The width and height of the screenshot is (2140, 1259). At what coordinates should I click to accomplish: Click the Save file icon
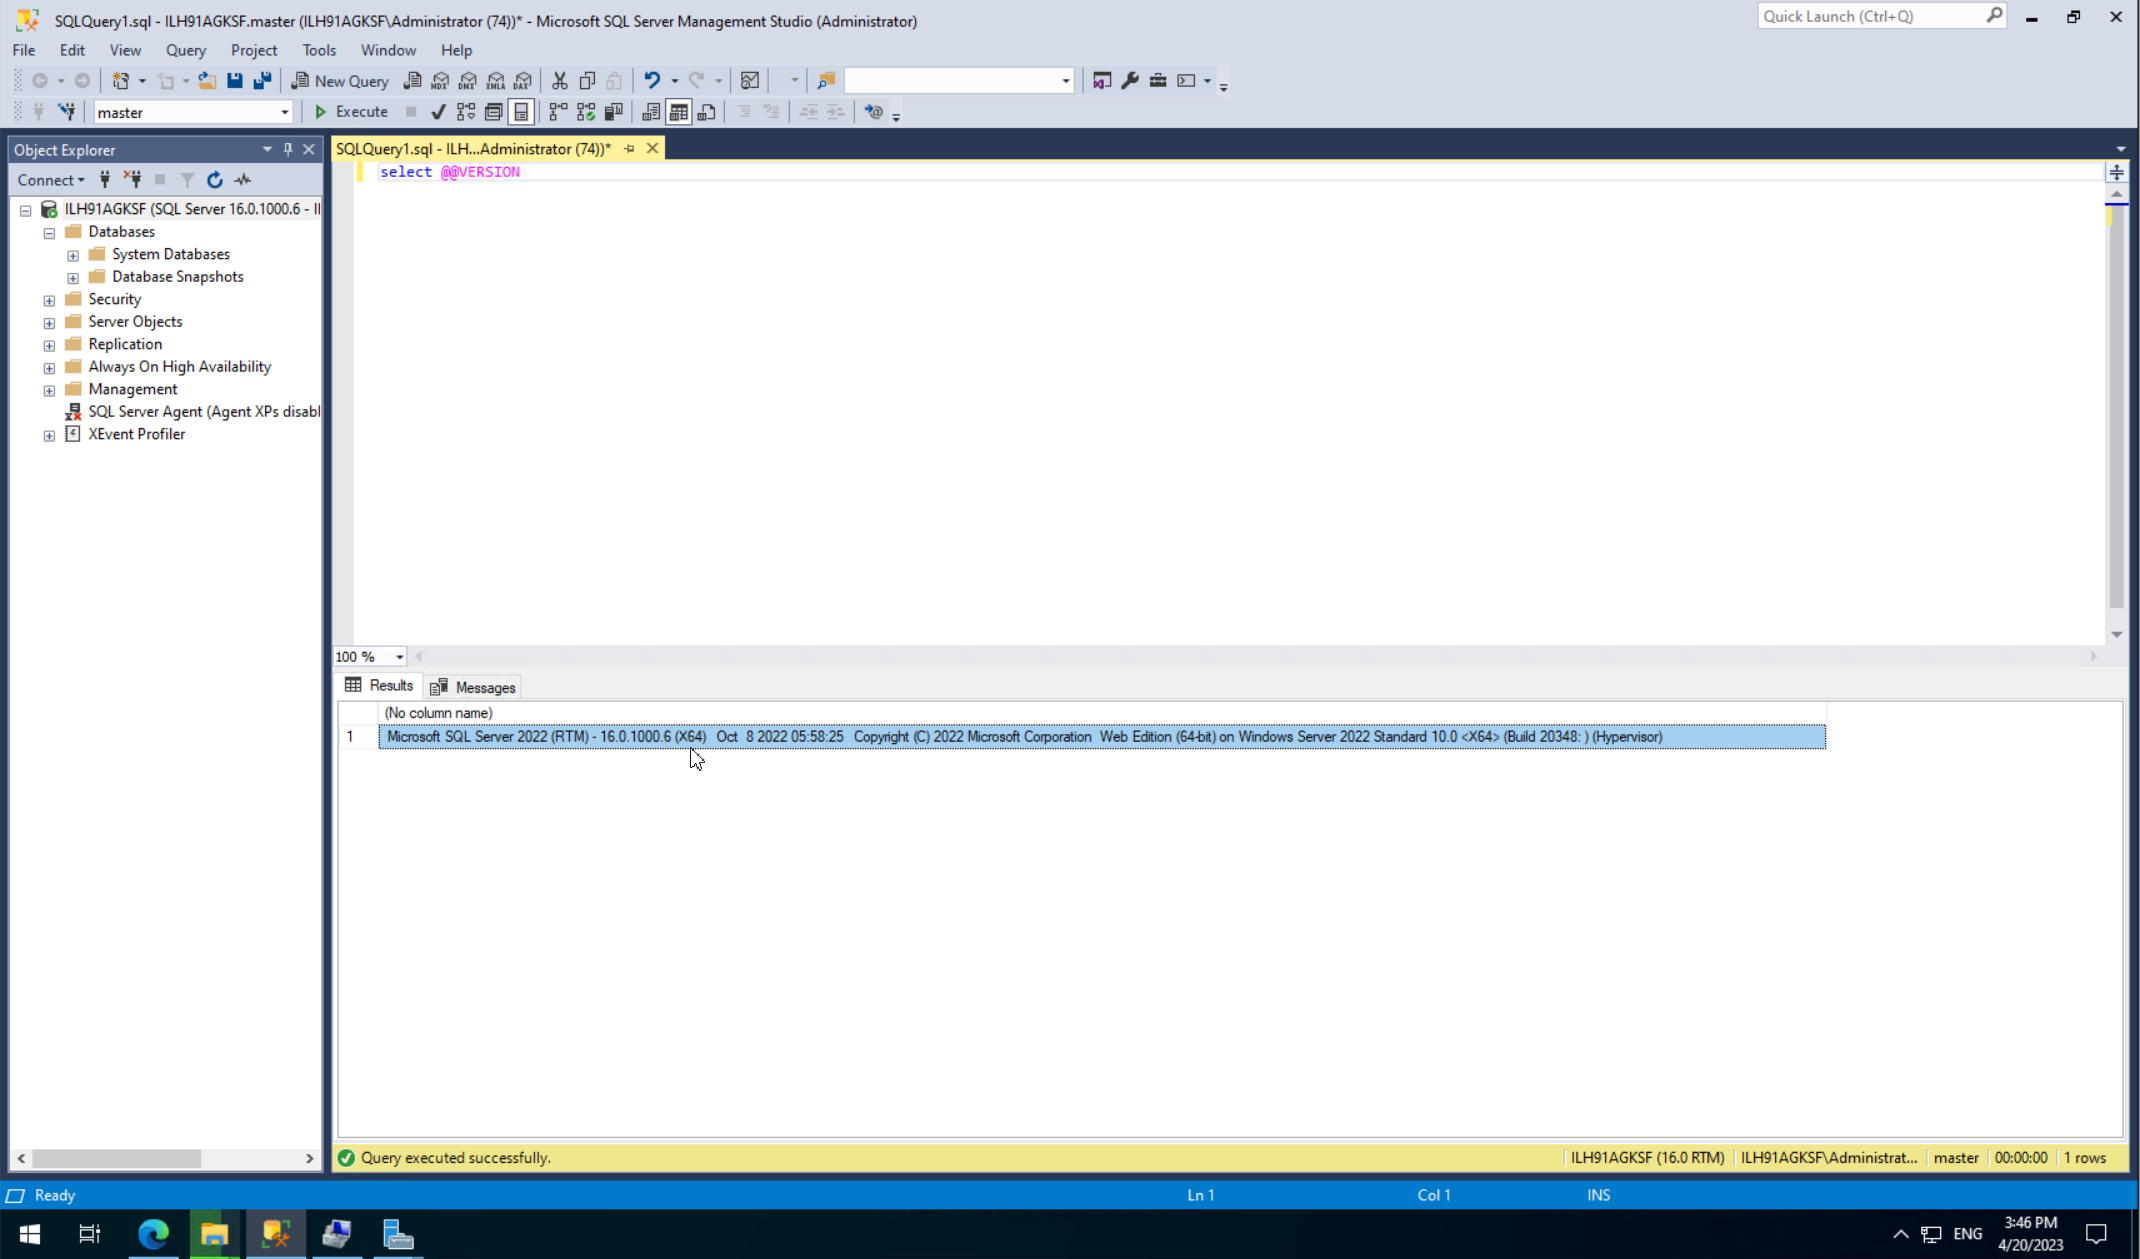pyautogui.click(x=234, y=81)
